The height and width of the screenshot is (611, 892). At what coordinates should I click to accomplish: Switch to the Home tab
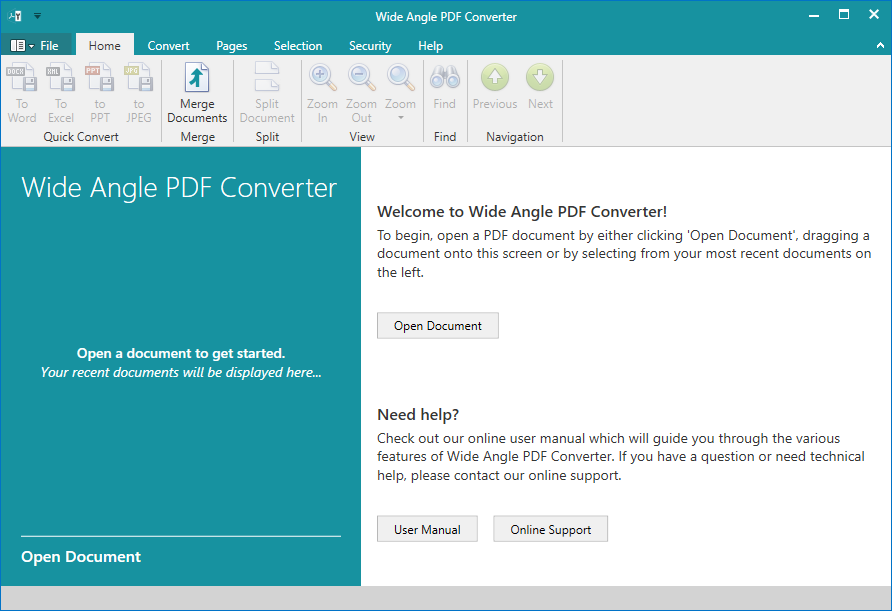105,46
